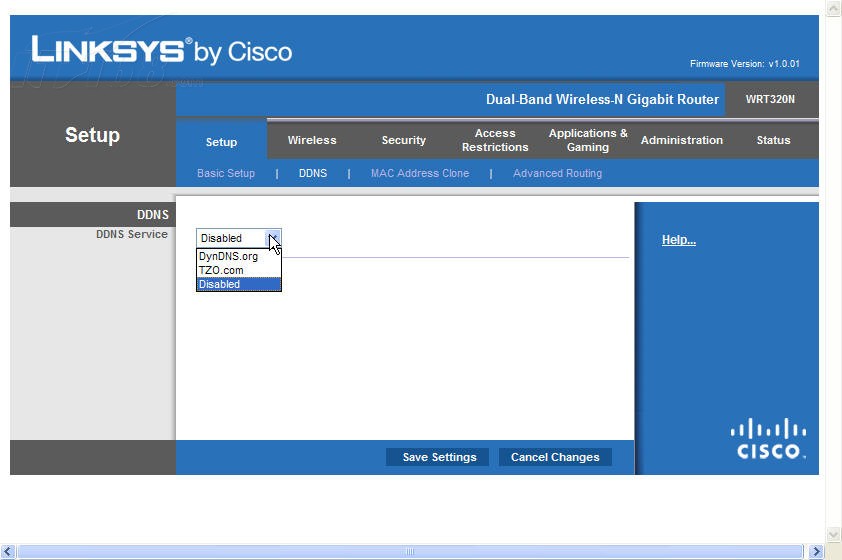Go to Access Restrictions tab

tap(495, 140)
